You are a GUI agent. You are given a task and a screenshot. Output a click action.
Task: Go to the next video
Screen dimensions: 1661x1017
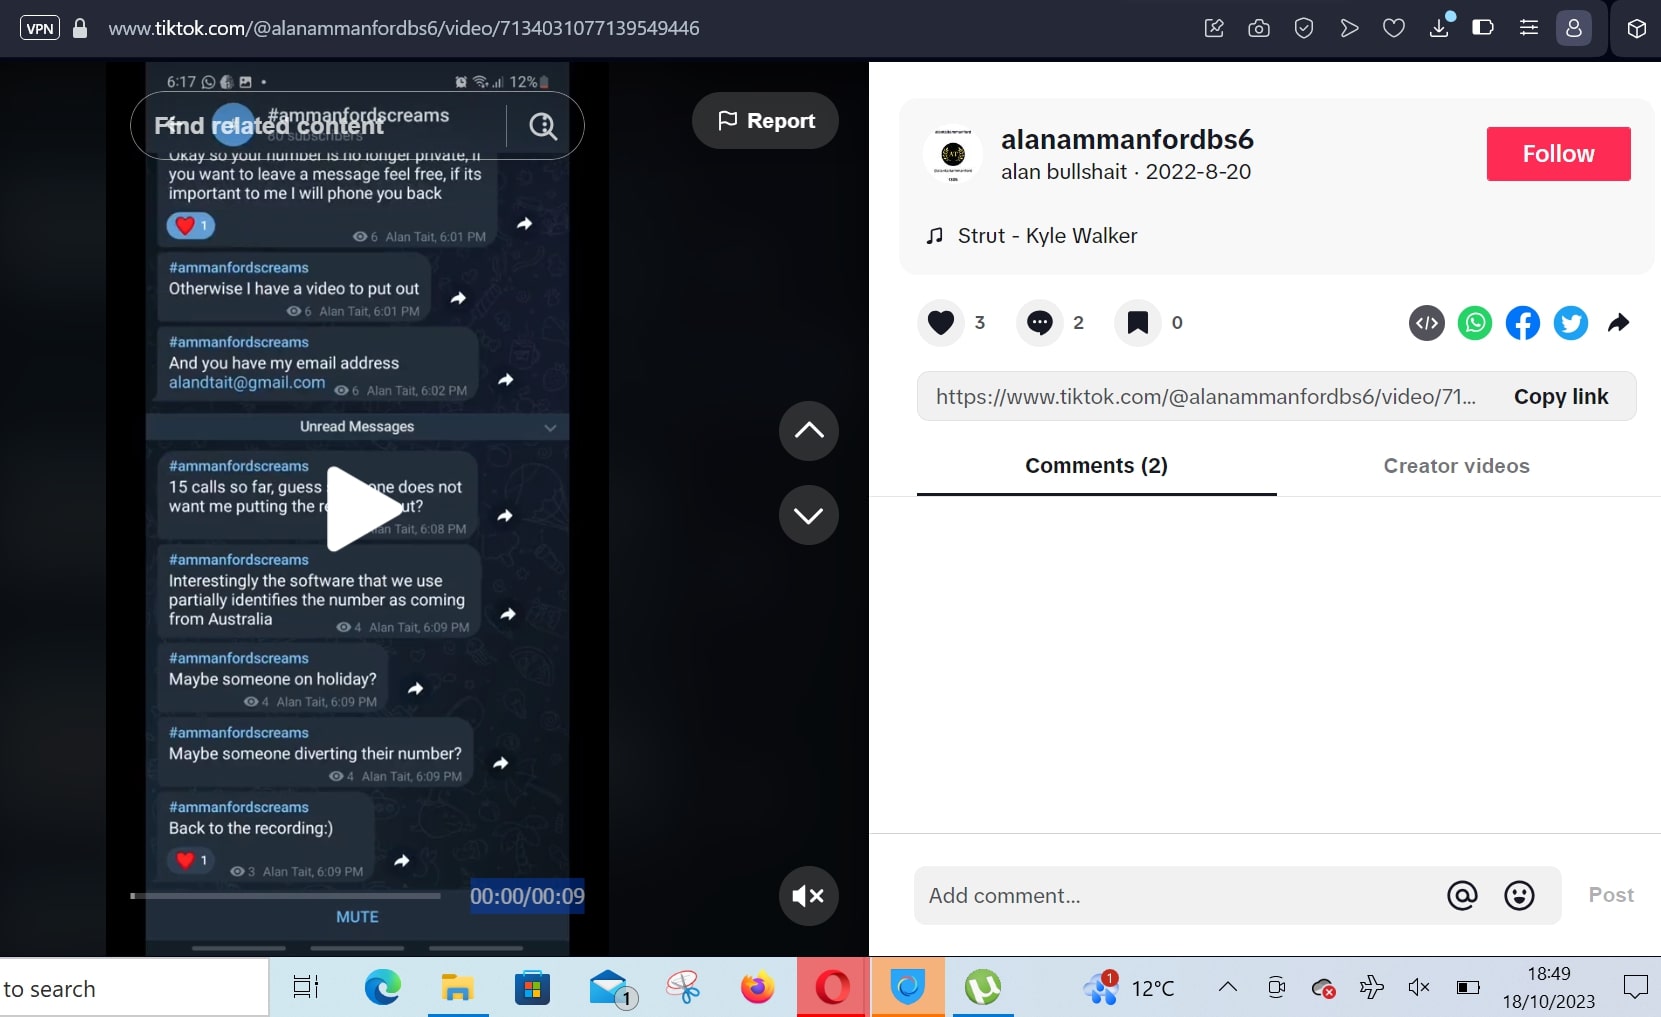[808, 515]
